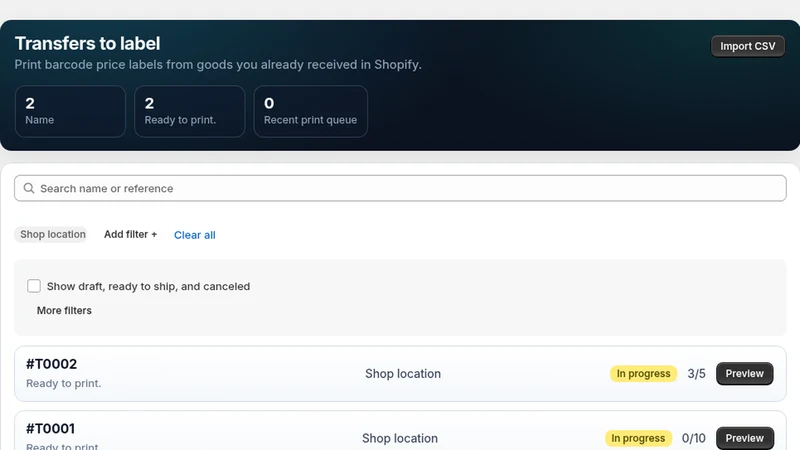The height and width of the screenshot is (450, 800).
Task: Click Shop location in #T0002 row
Action: click(x=403, y=373)
